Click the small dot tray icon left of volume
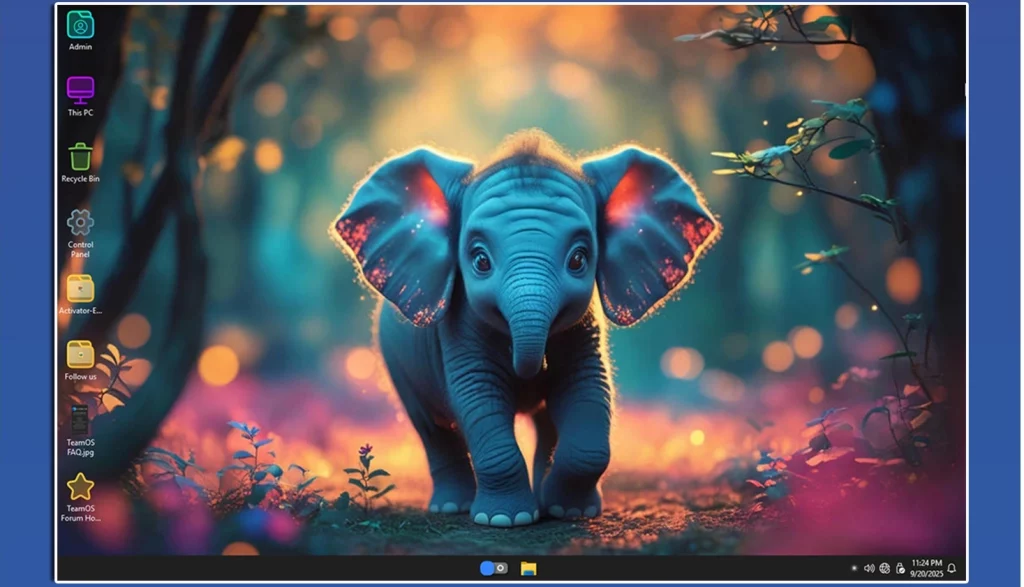The height and width of the screenshot is (587, 1024). coord(853,568)
